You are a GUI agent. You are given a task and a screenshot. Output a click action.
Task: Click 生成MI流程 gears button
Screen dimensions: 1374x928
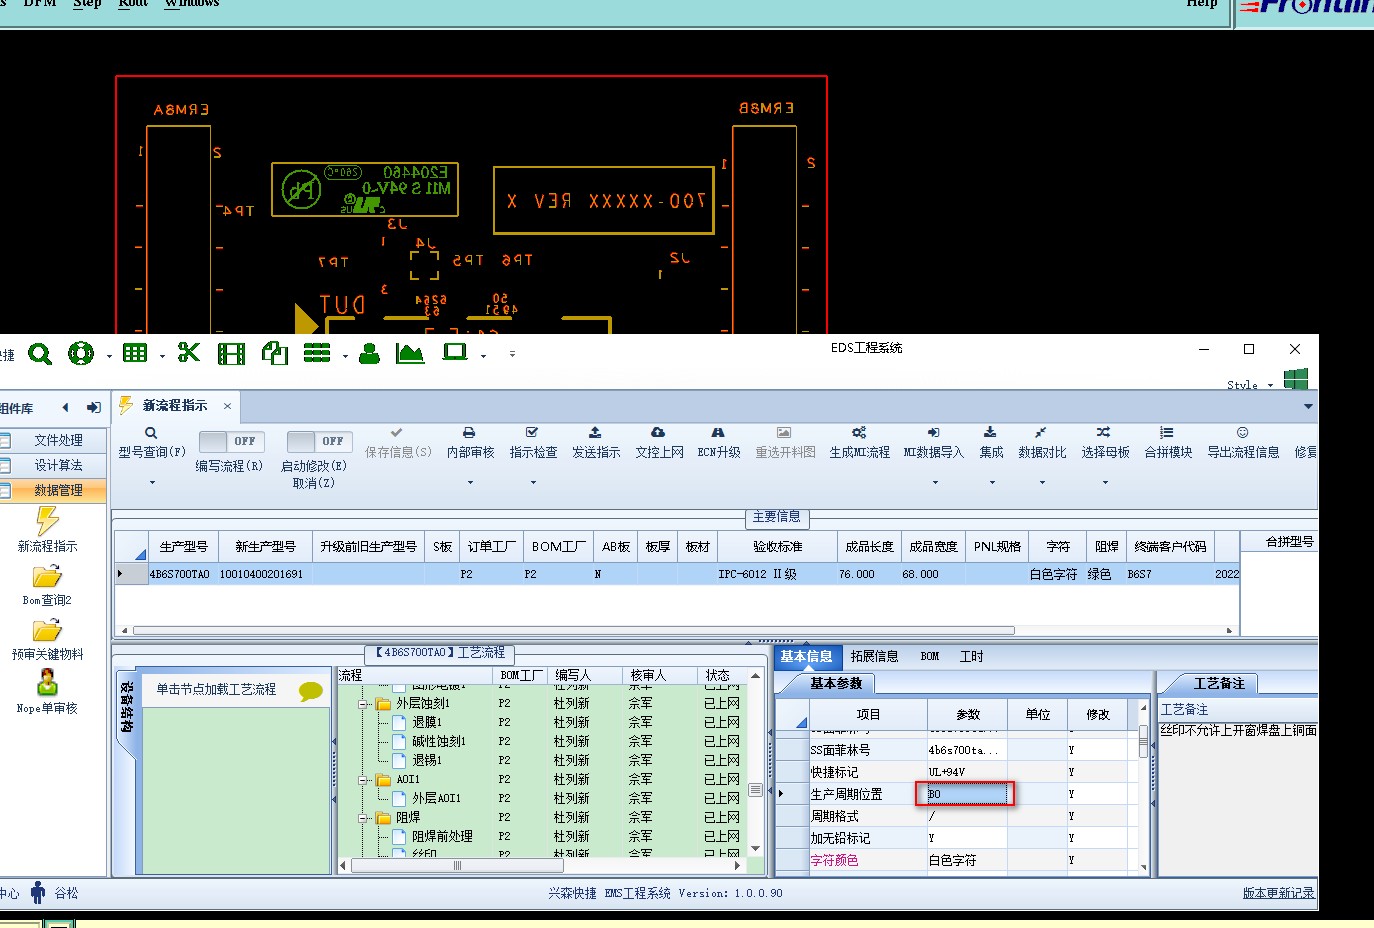tap(859, 443)
